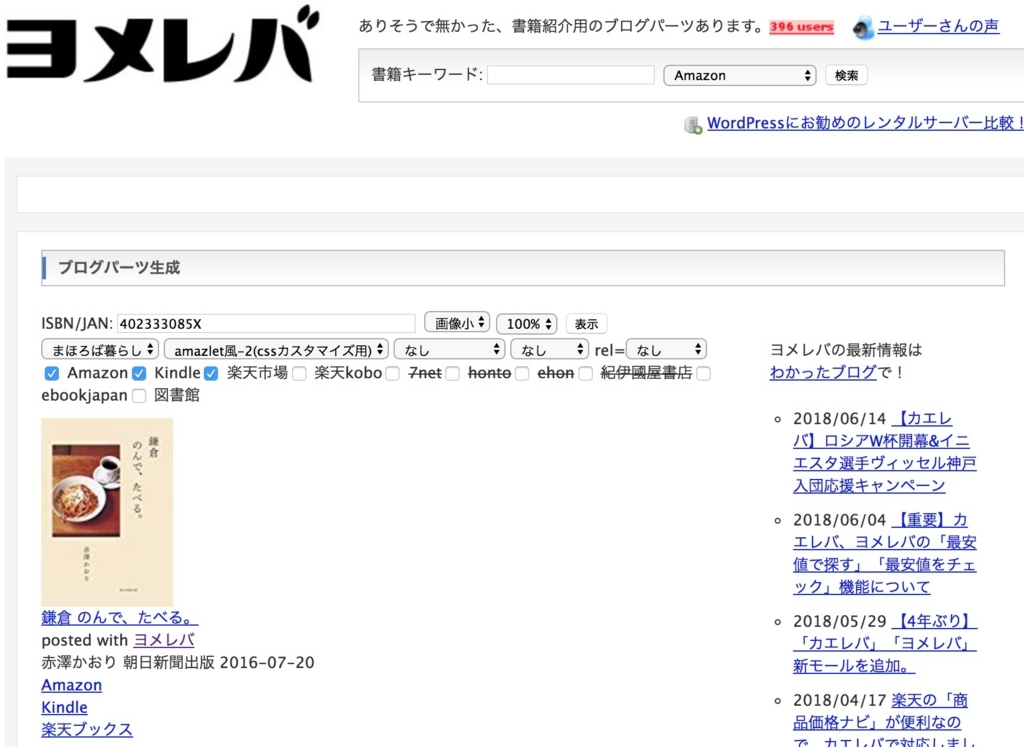Toggle the checkbox left of Amazon label
1024x747 pixels.
tap(52, 374)
